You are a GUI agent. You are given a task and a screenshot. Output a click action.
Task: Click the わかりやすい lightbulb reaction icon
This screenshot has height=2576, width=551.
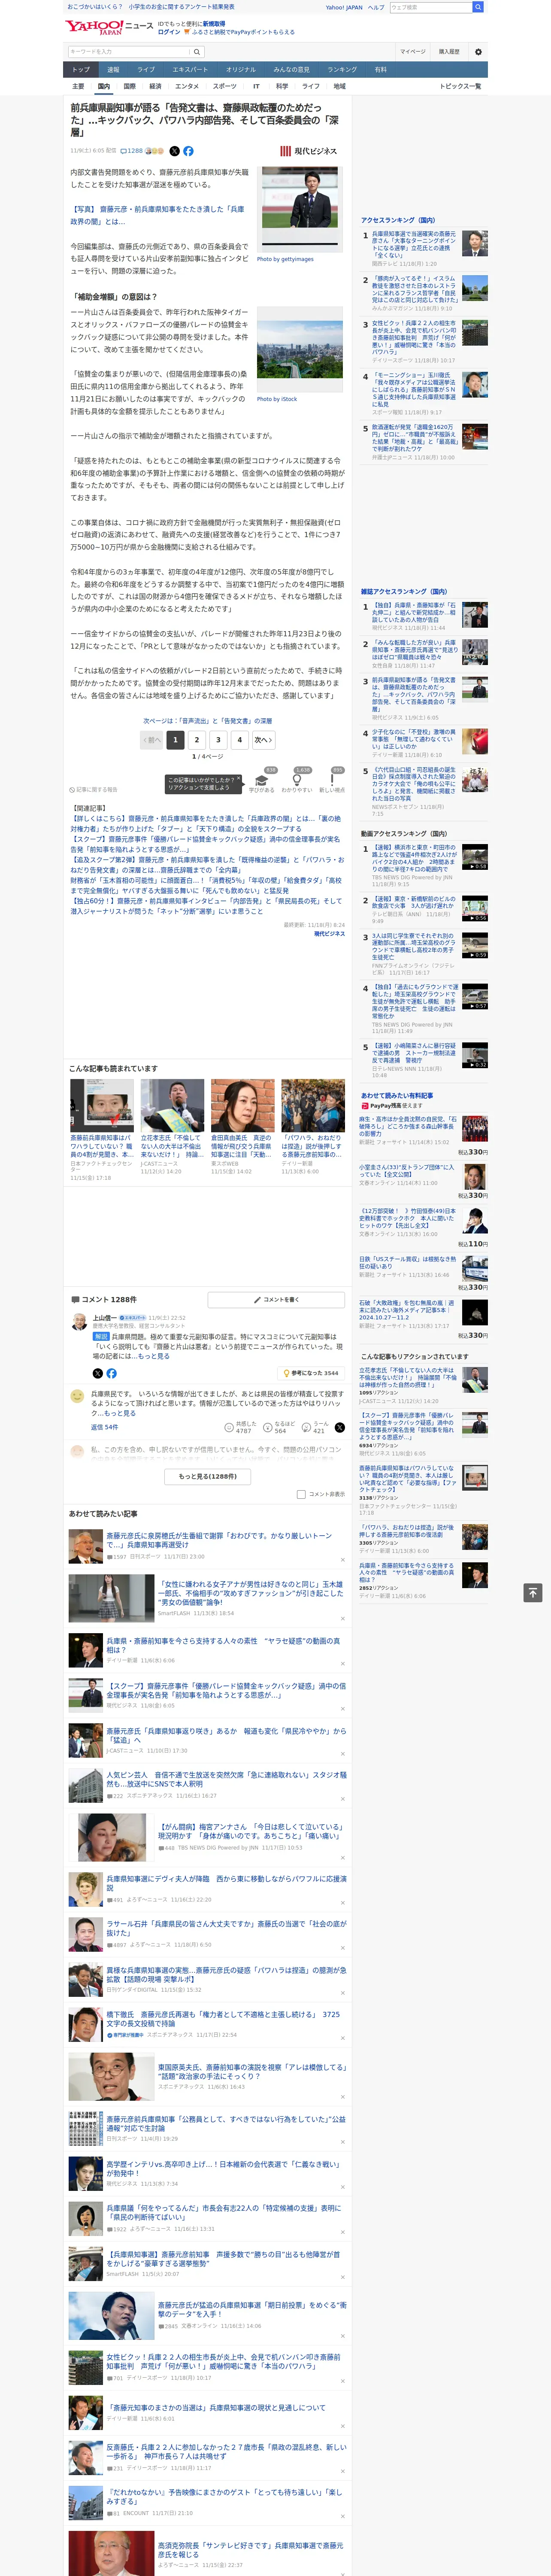296,781
